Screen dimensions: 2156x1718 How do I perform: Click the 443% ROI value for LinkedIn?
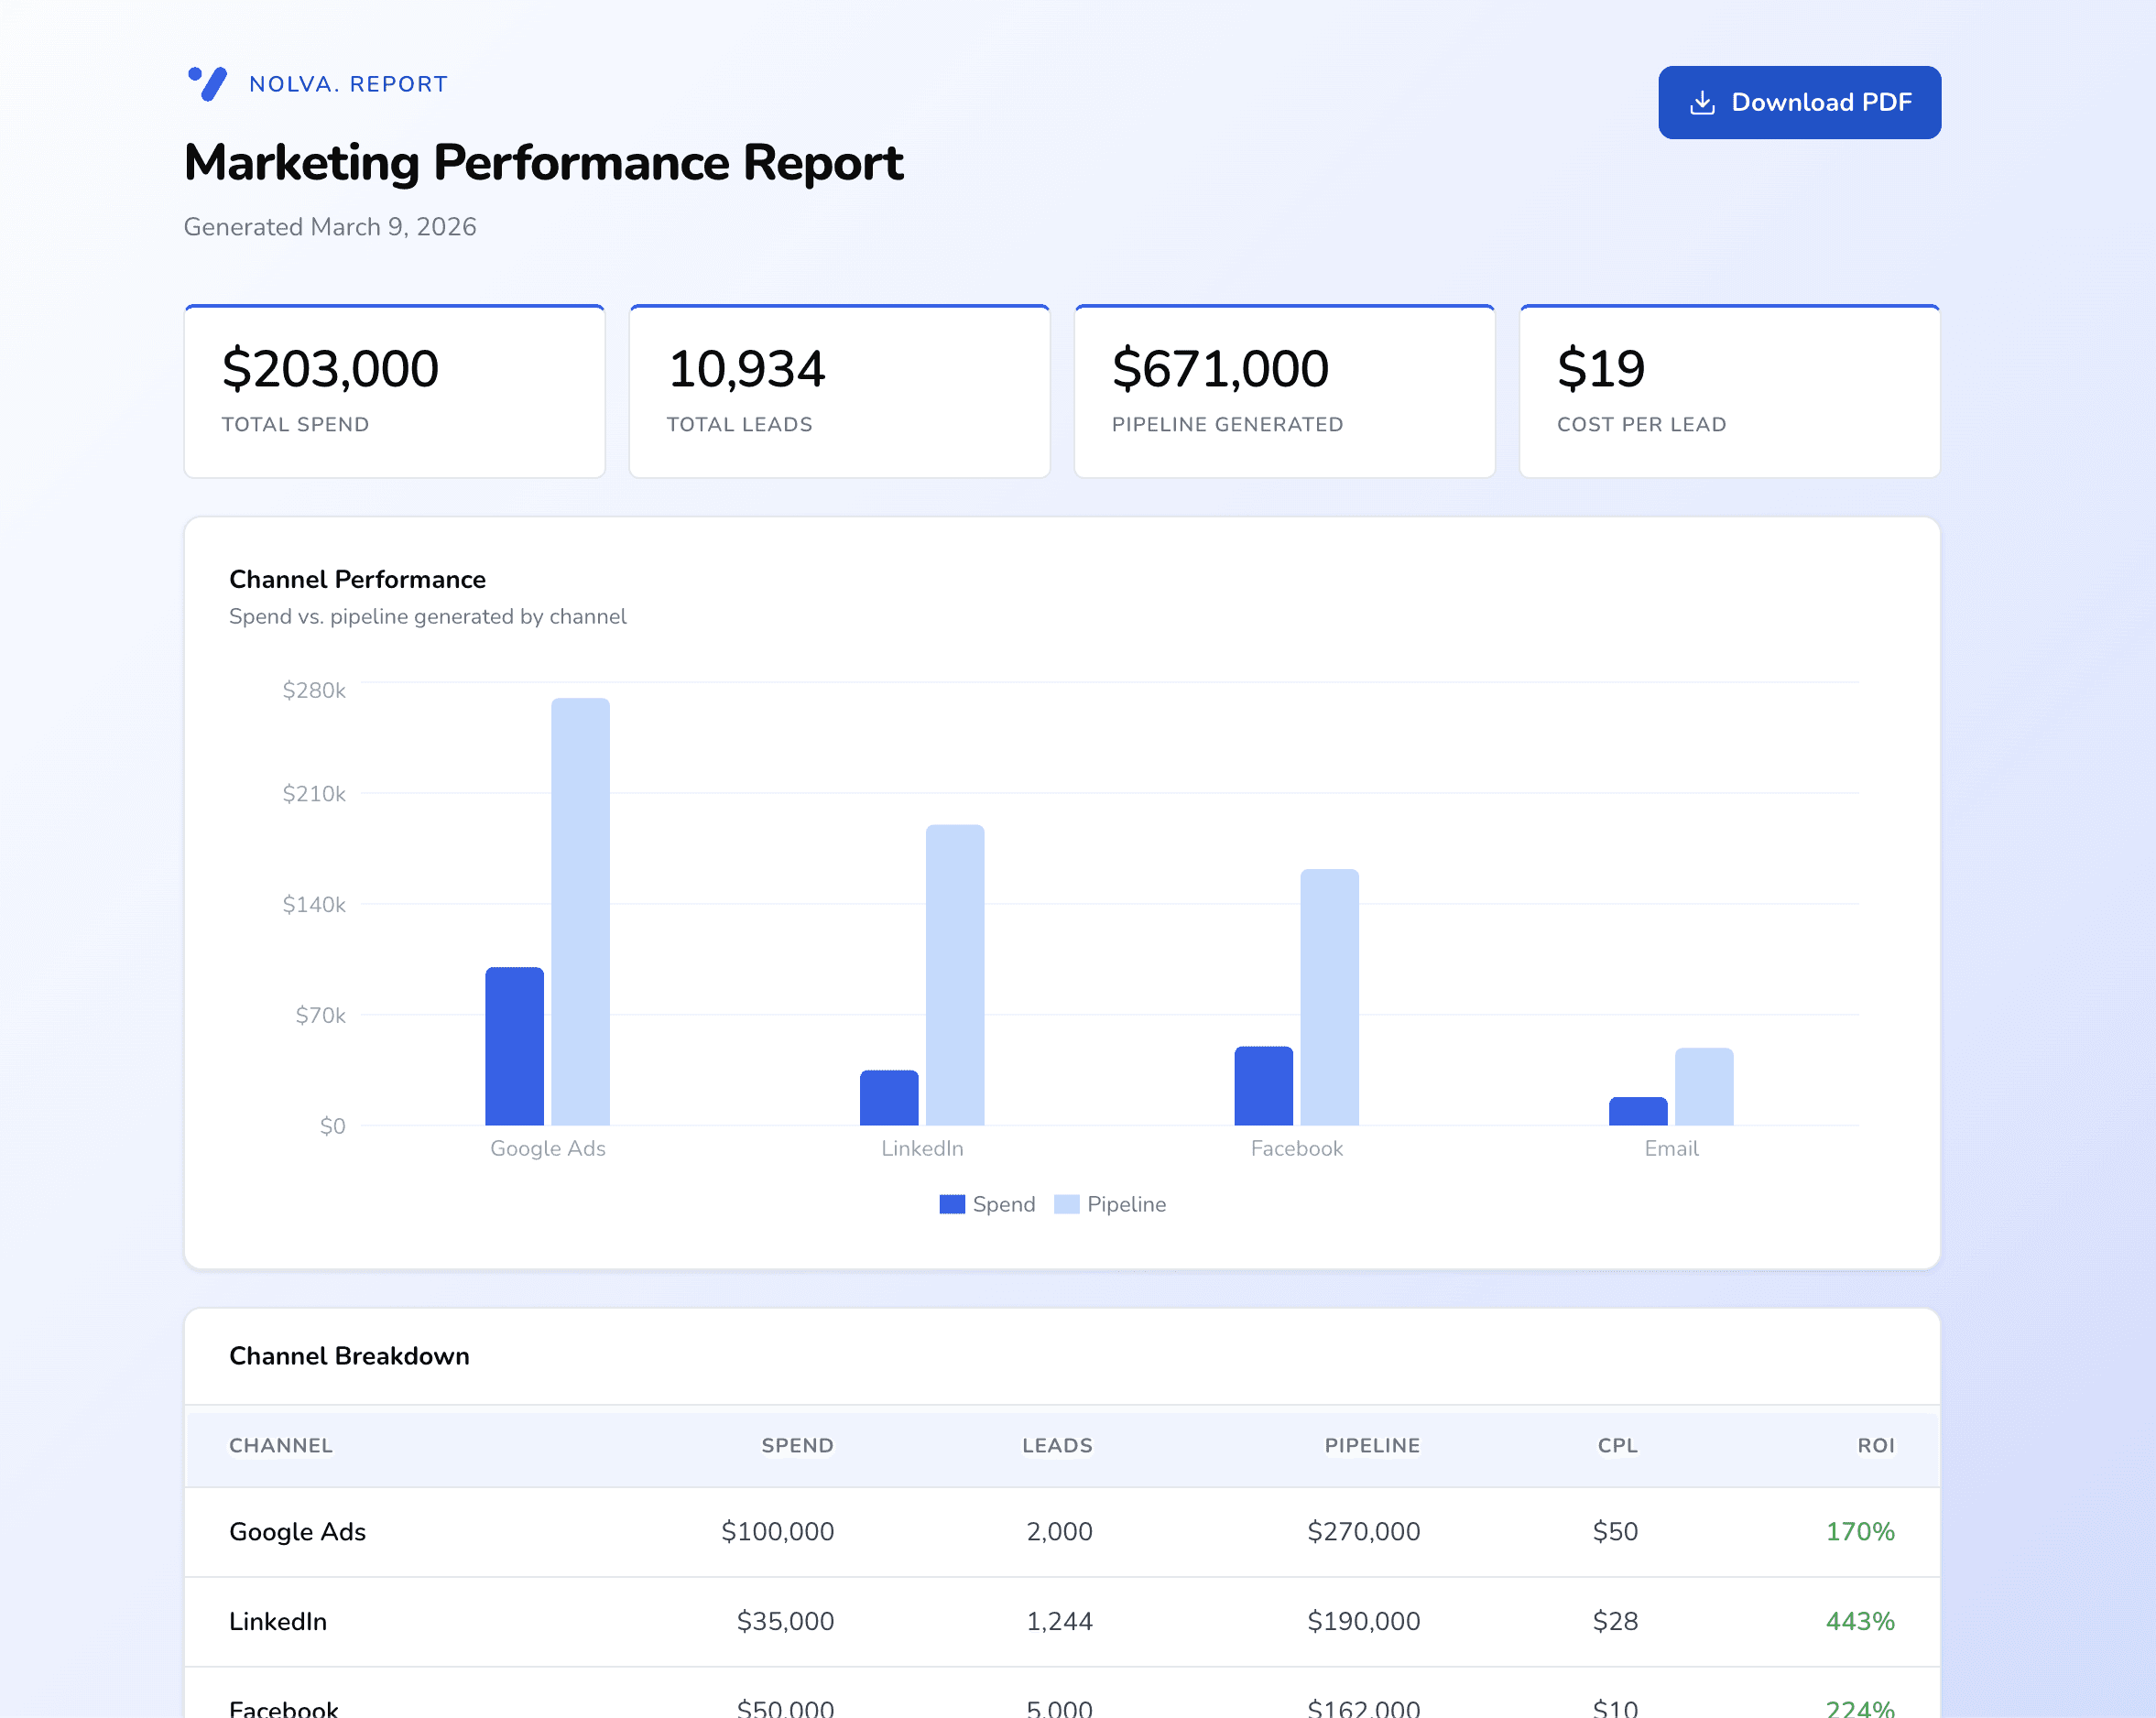[x=1859, y=1622]
